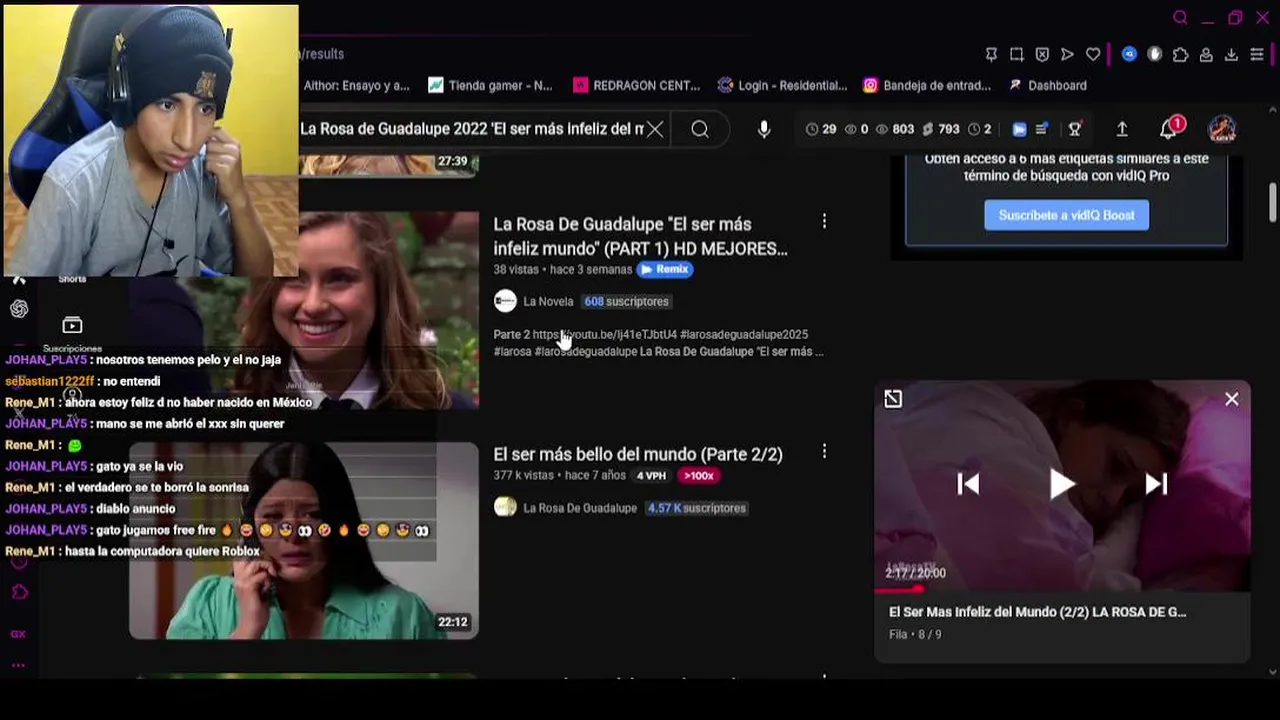This screenshot has height=720, width=1280.
Task: Open video title "El ser más infeliz mundo (PART 1)"
Action: (640, 236)
